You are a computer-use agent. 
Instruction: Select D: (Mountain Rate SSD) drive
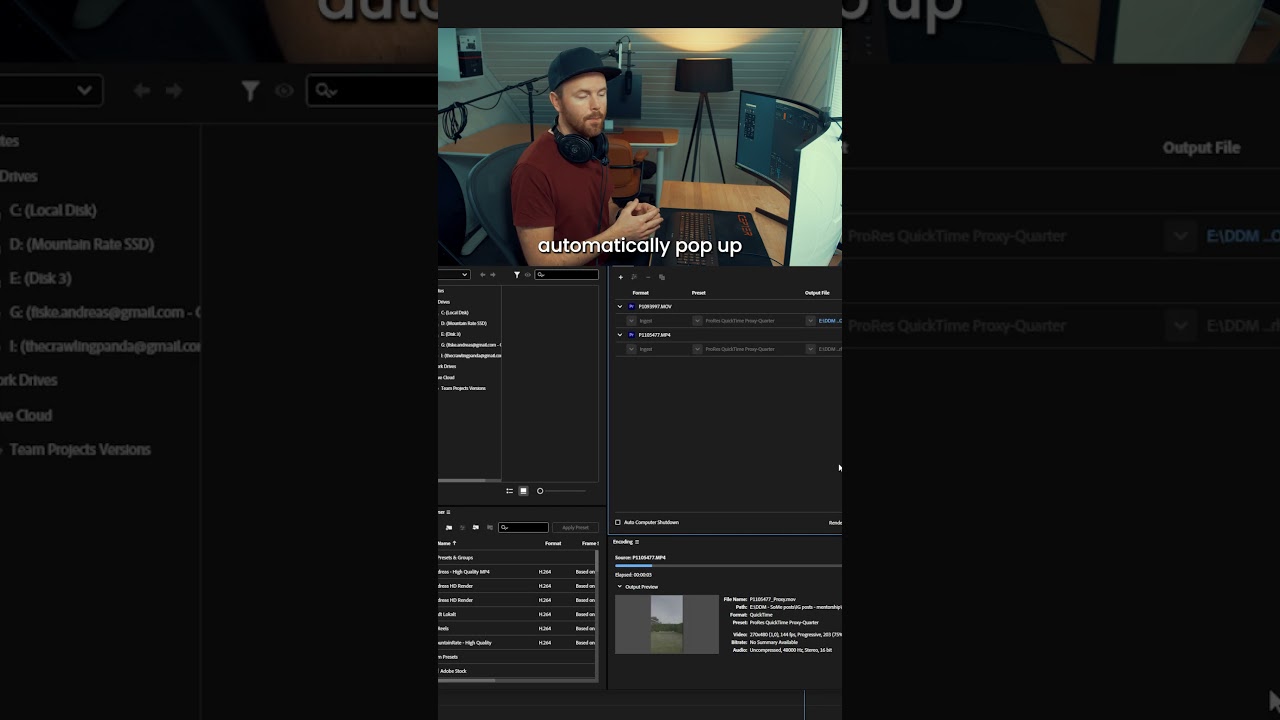pyautogui.click(x=464, y=324)
